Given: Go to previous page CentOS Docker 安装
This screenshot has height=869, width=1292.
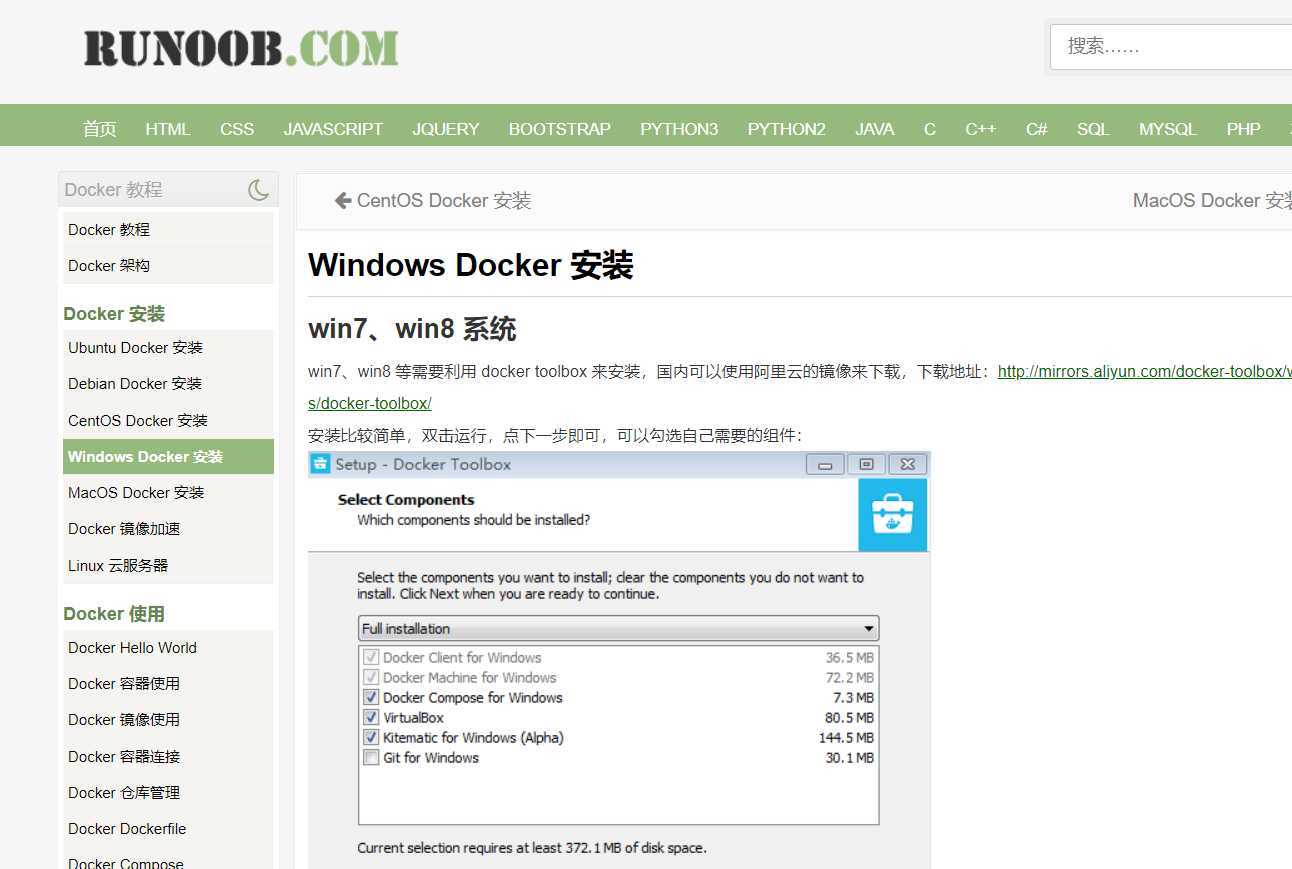Looking at the screenshot, I should (443, 200).
